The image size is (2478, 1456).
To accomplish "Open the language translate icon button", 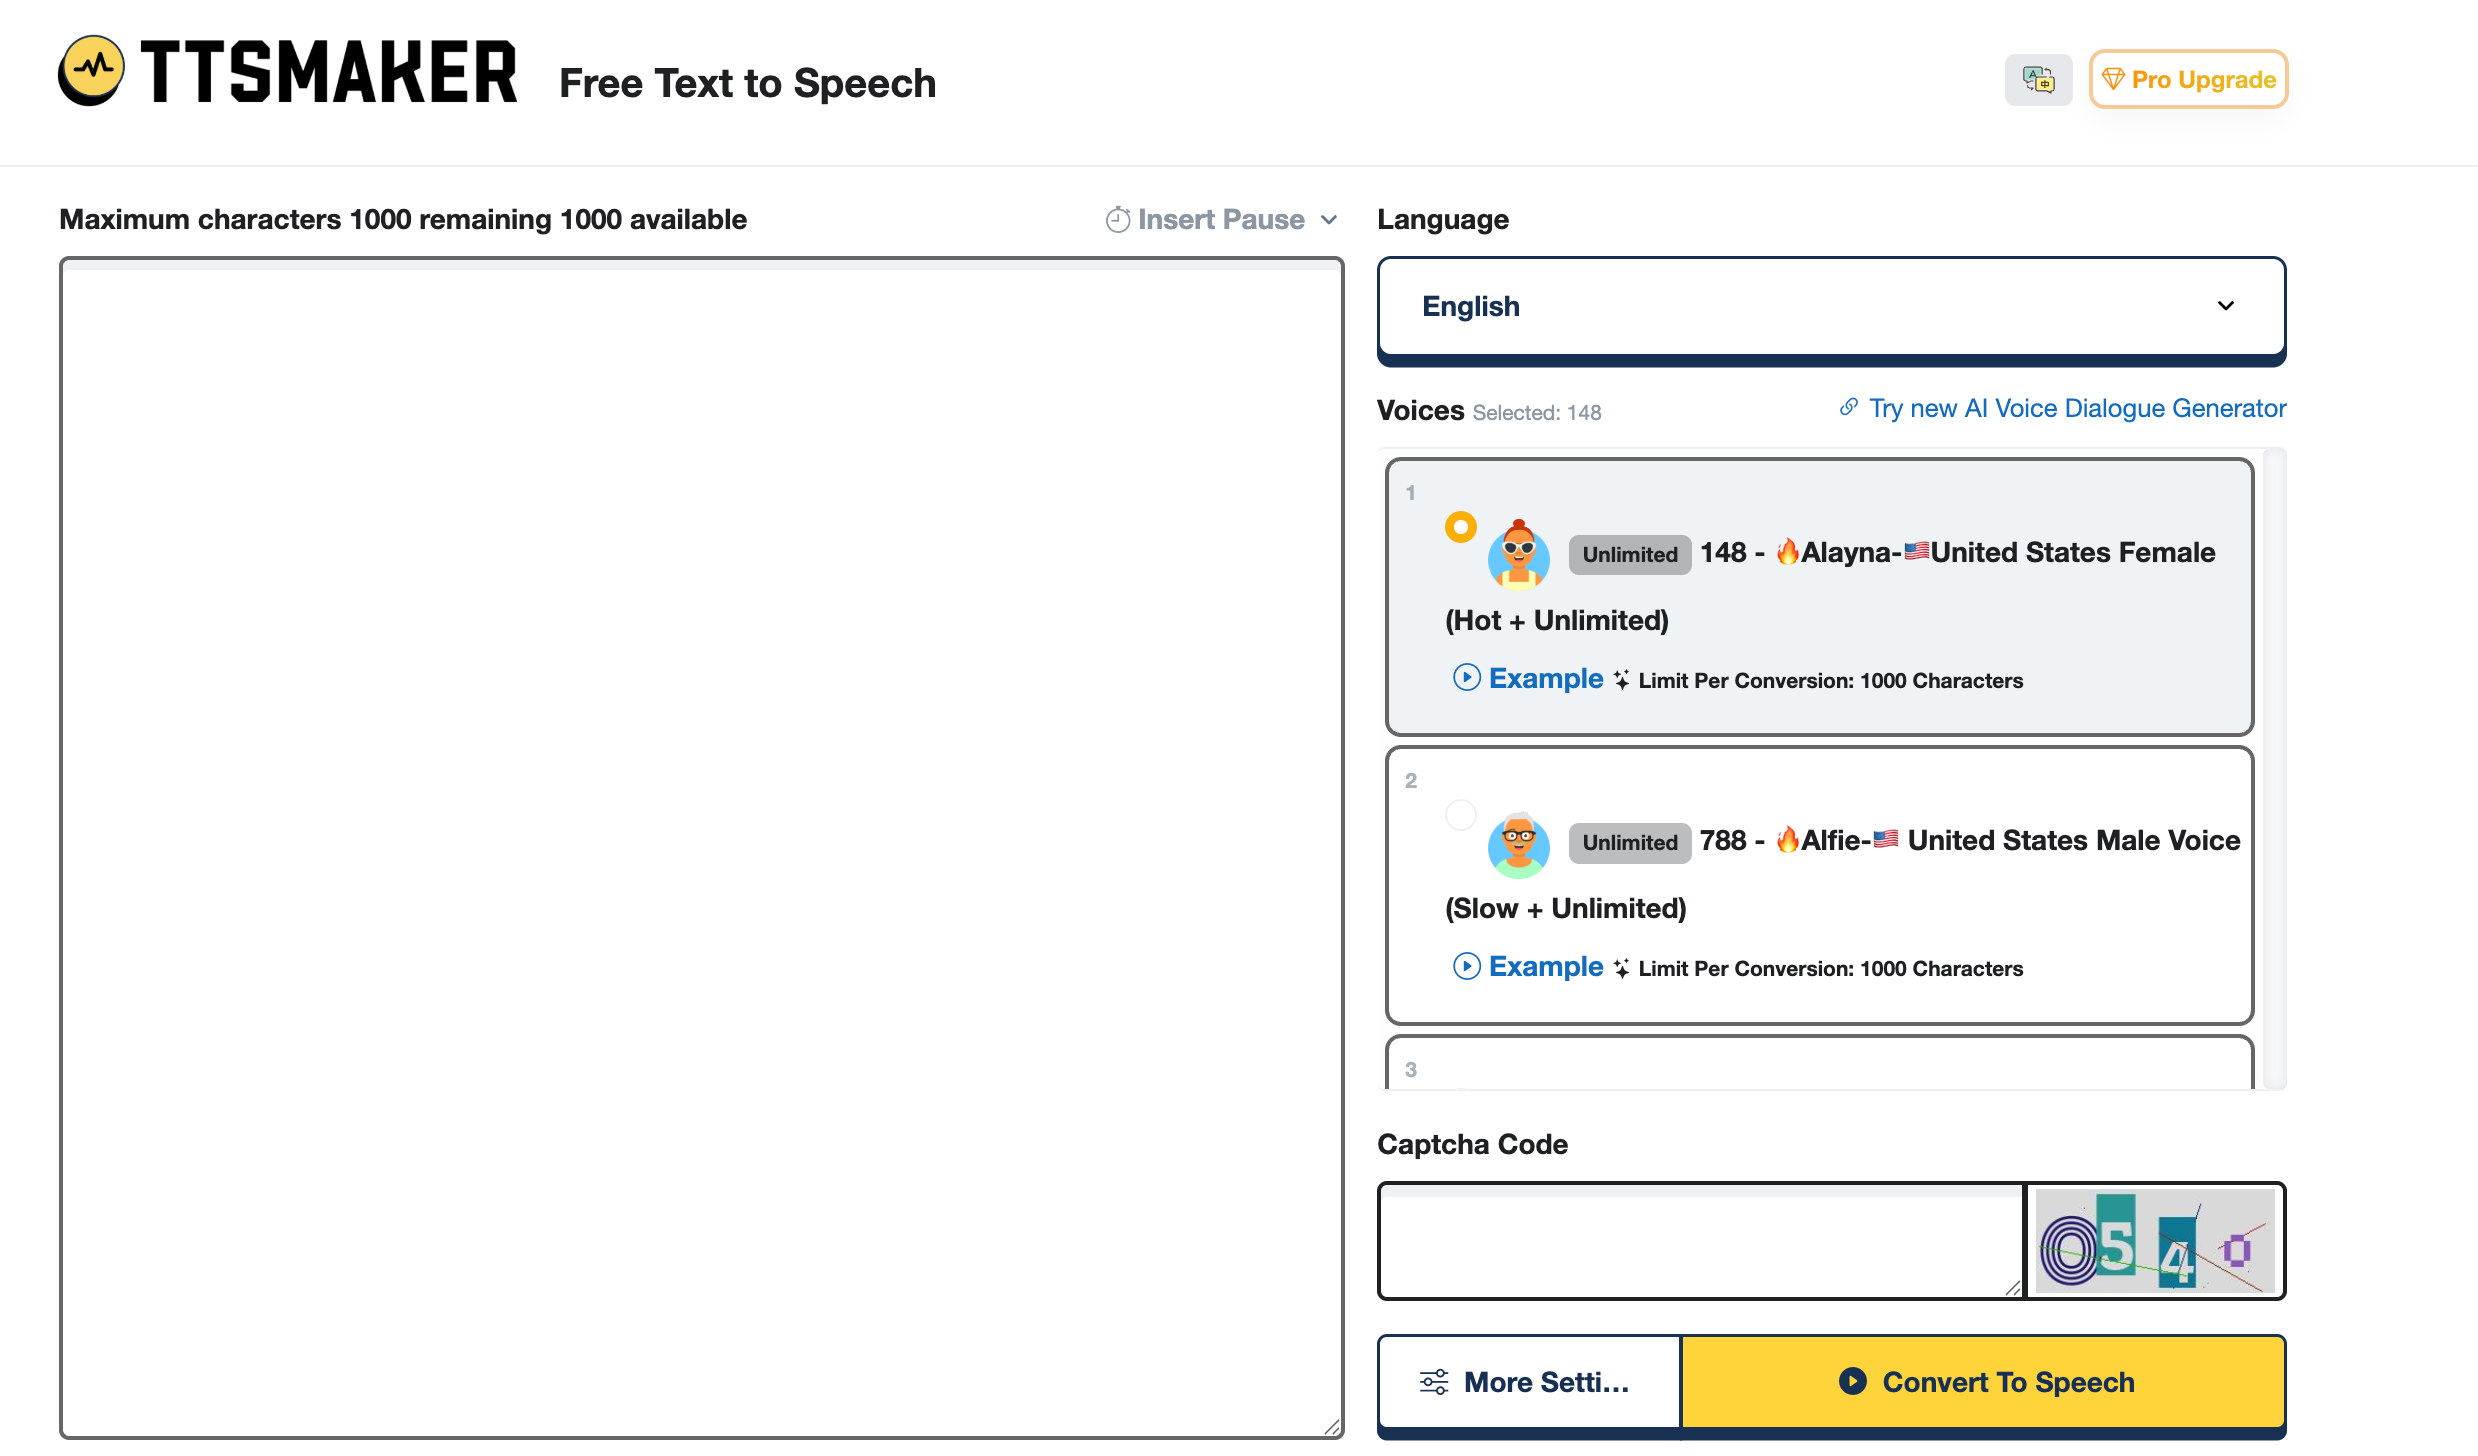I will [x=2038, y=80].
